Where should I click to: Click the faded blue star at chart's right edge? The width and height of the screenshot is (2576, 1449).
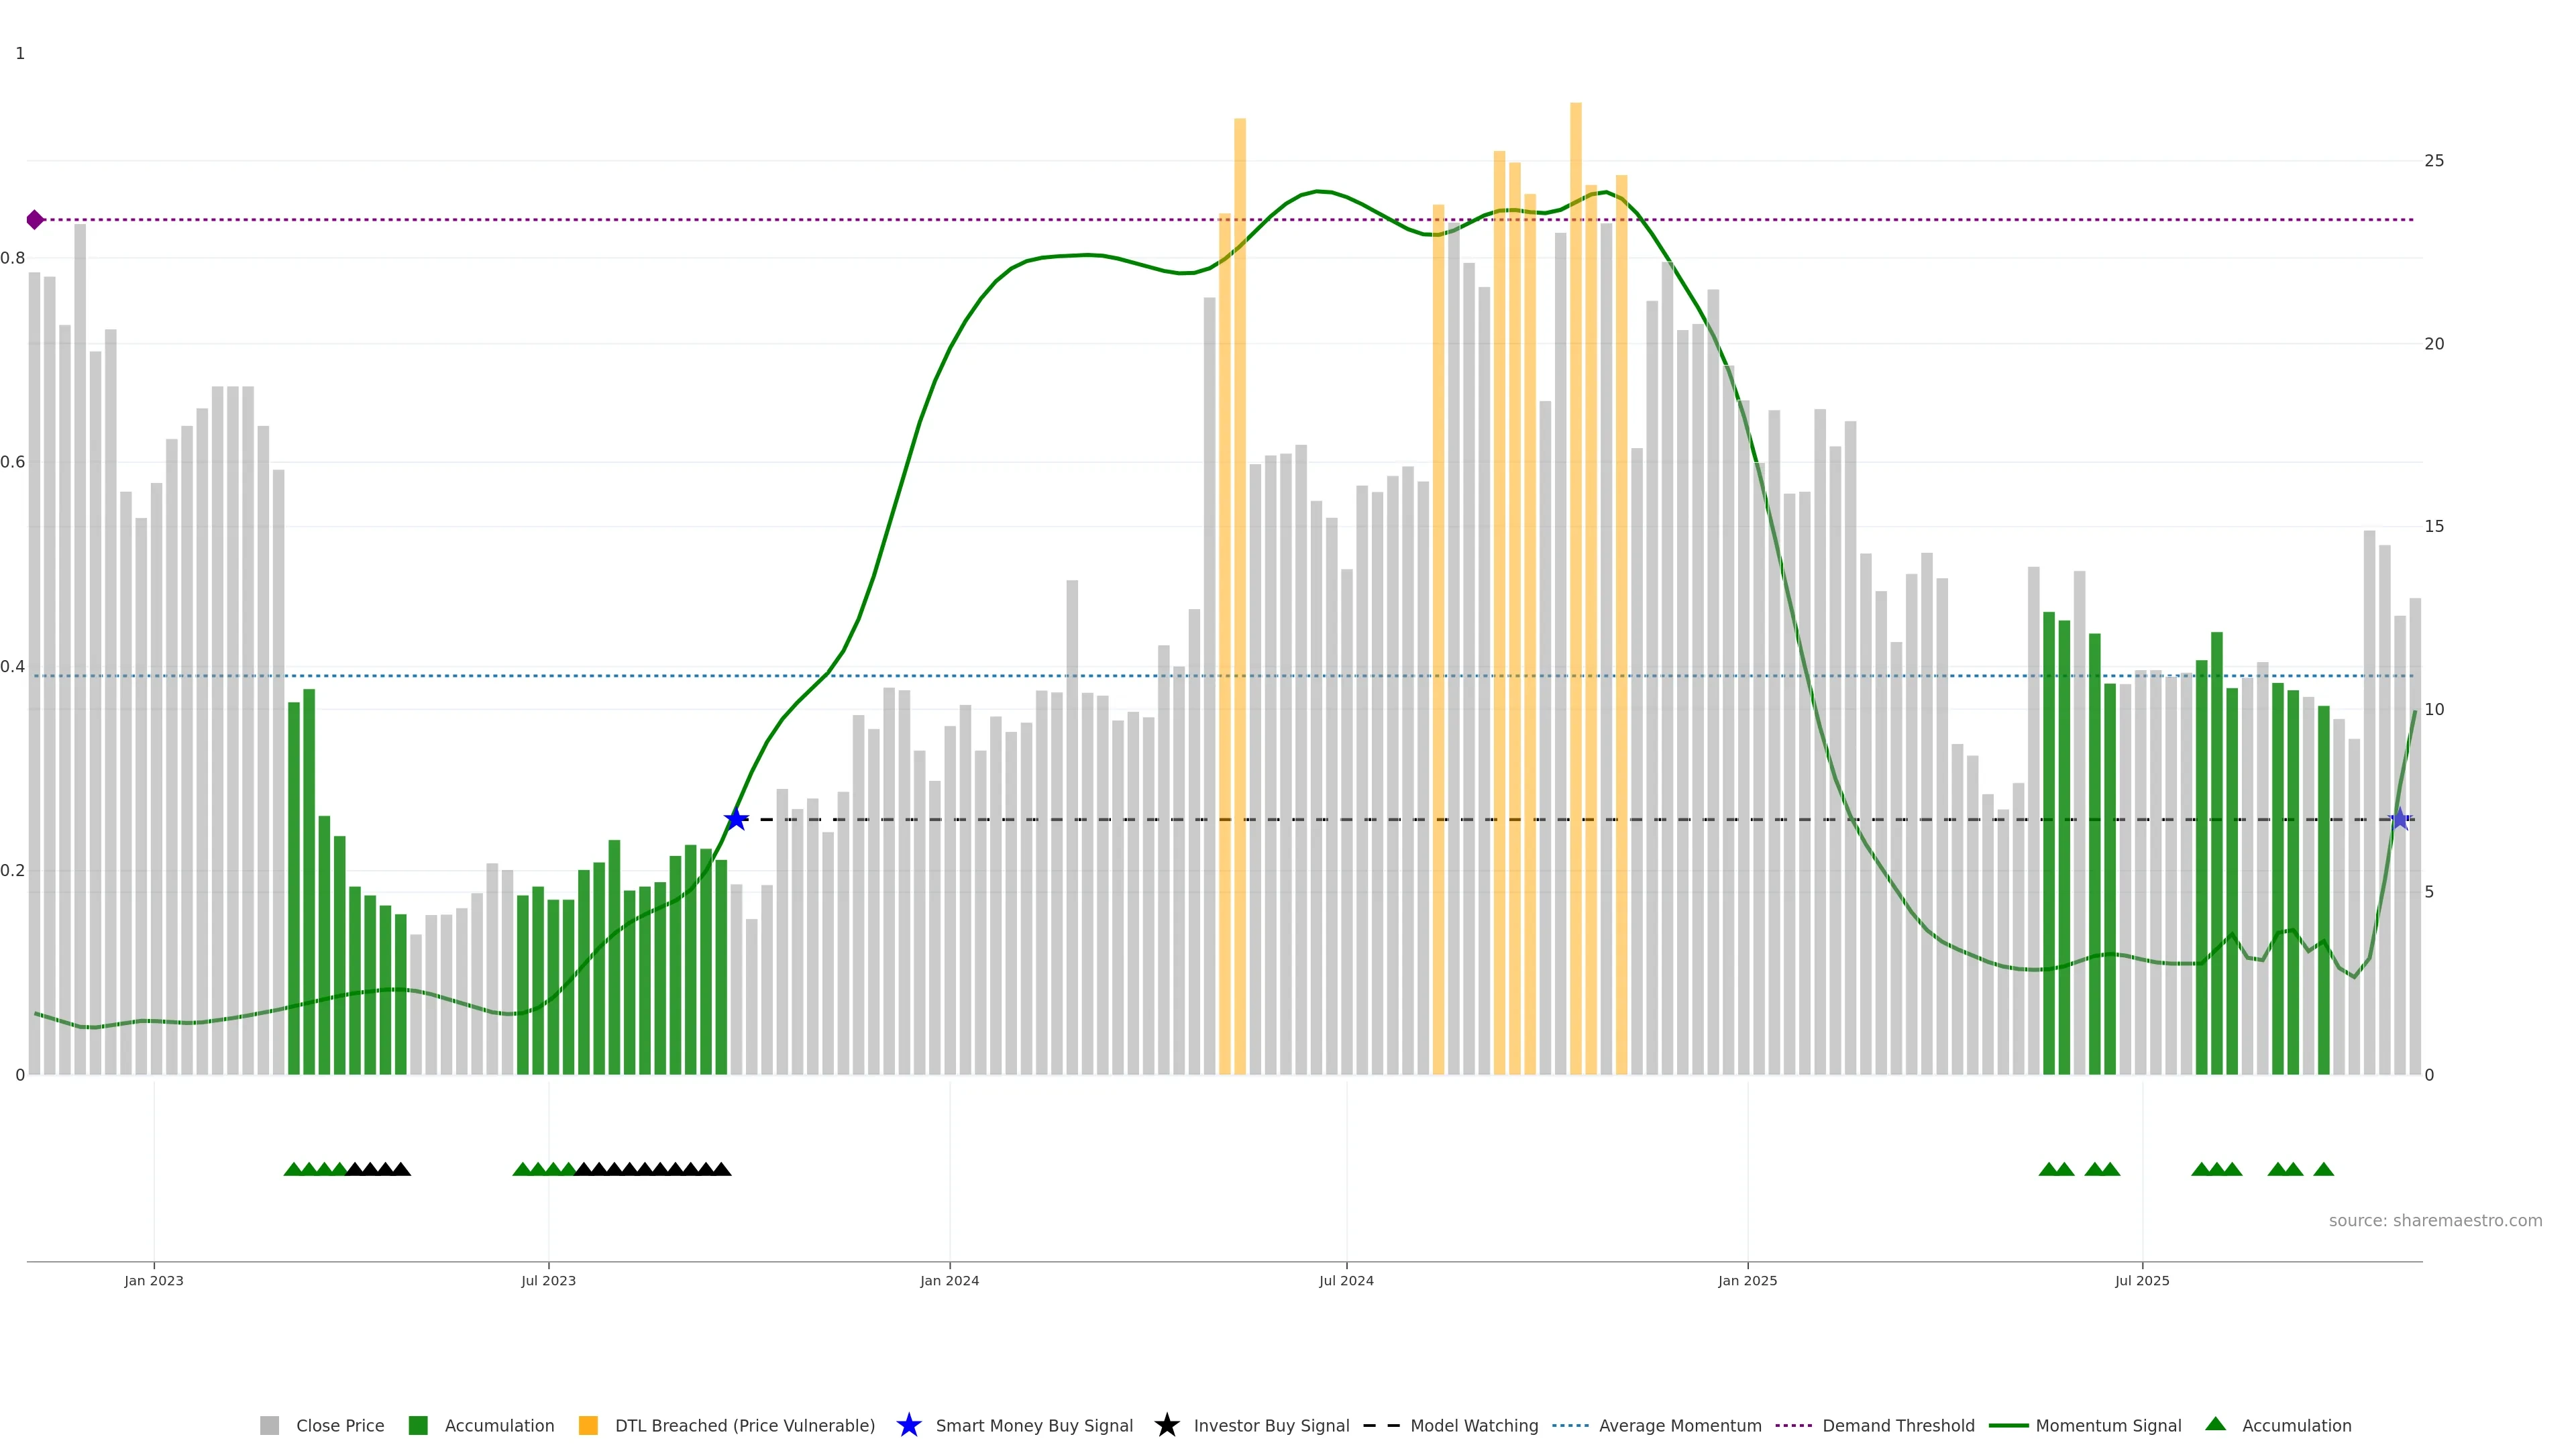tap(2399, 819)
